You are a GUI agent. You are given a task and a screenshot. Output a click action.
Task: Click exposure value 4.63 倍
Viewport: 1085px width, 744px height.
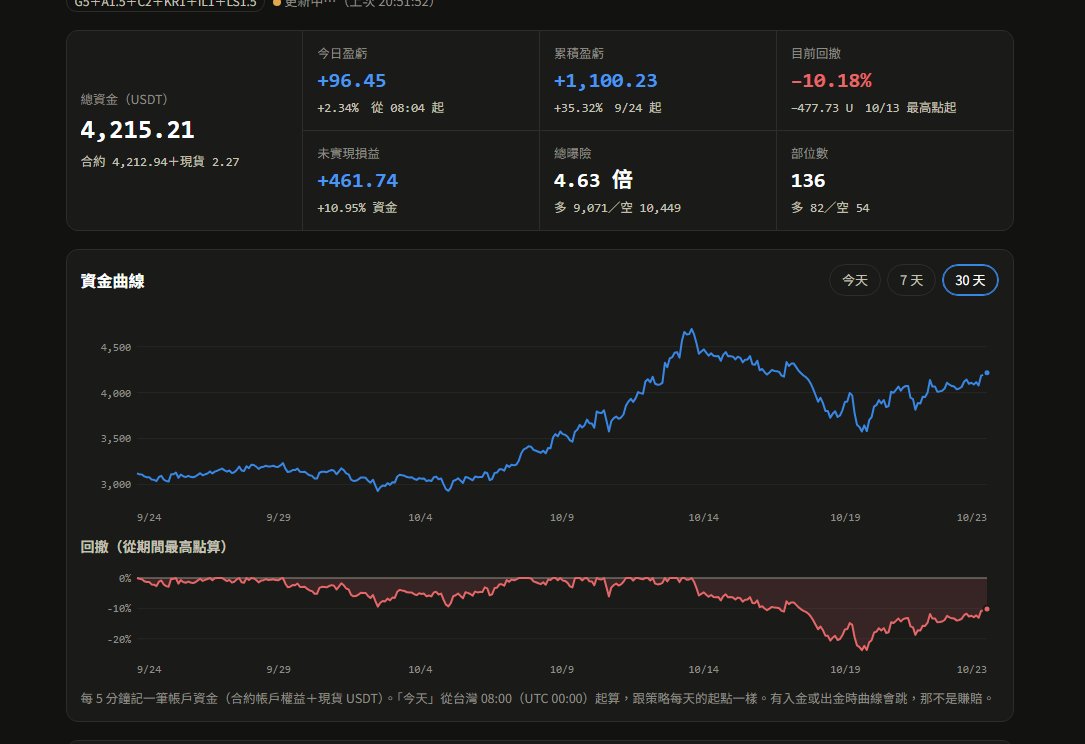click(x=594, y=181)
